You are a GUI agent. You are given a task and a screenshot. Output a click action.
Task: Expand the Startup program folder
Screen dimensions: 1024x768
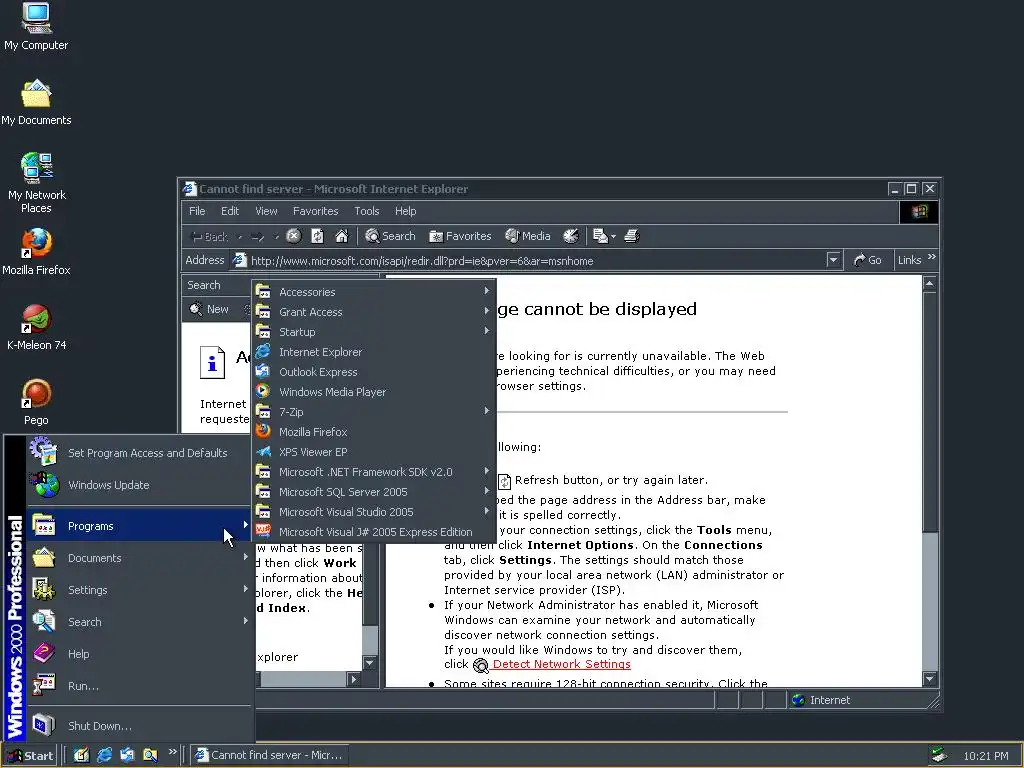coord(374,332)
